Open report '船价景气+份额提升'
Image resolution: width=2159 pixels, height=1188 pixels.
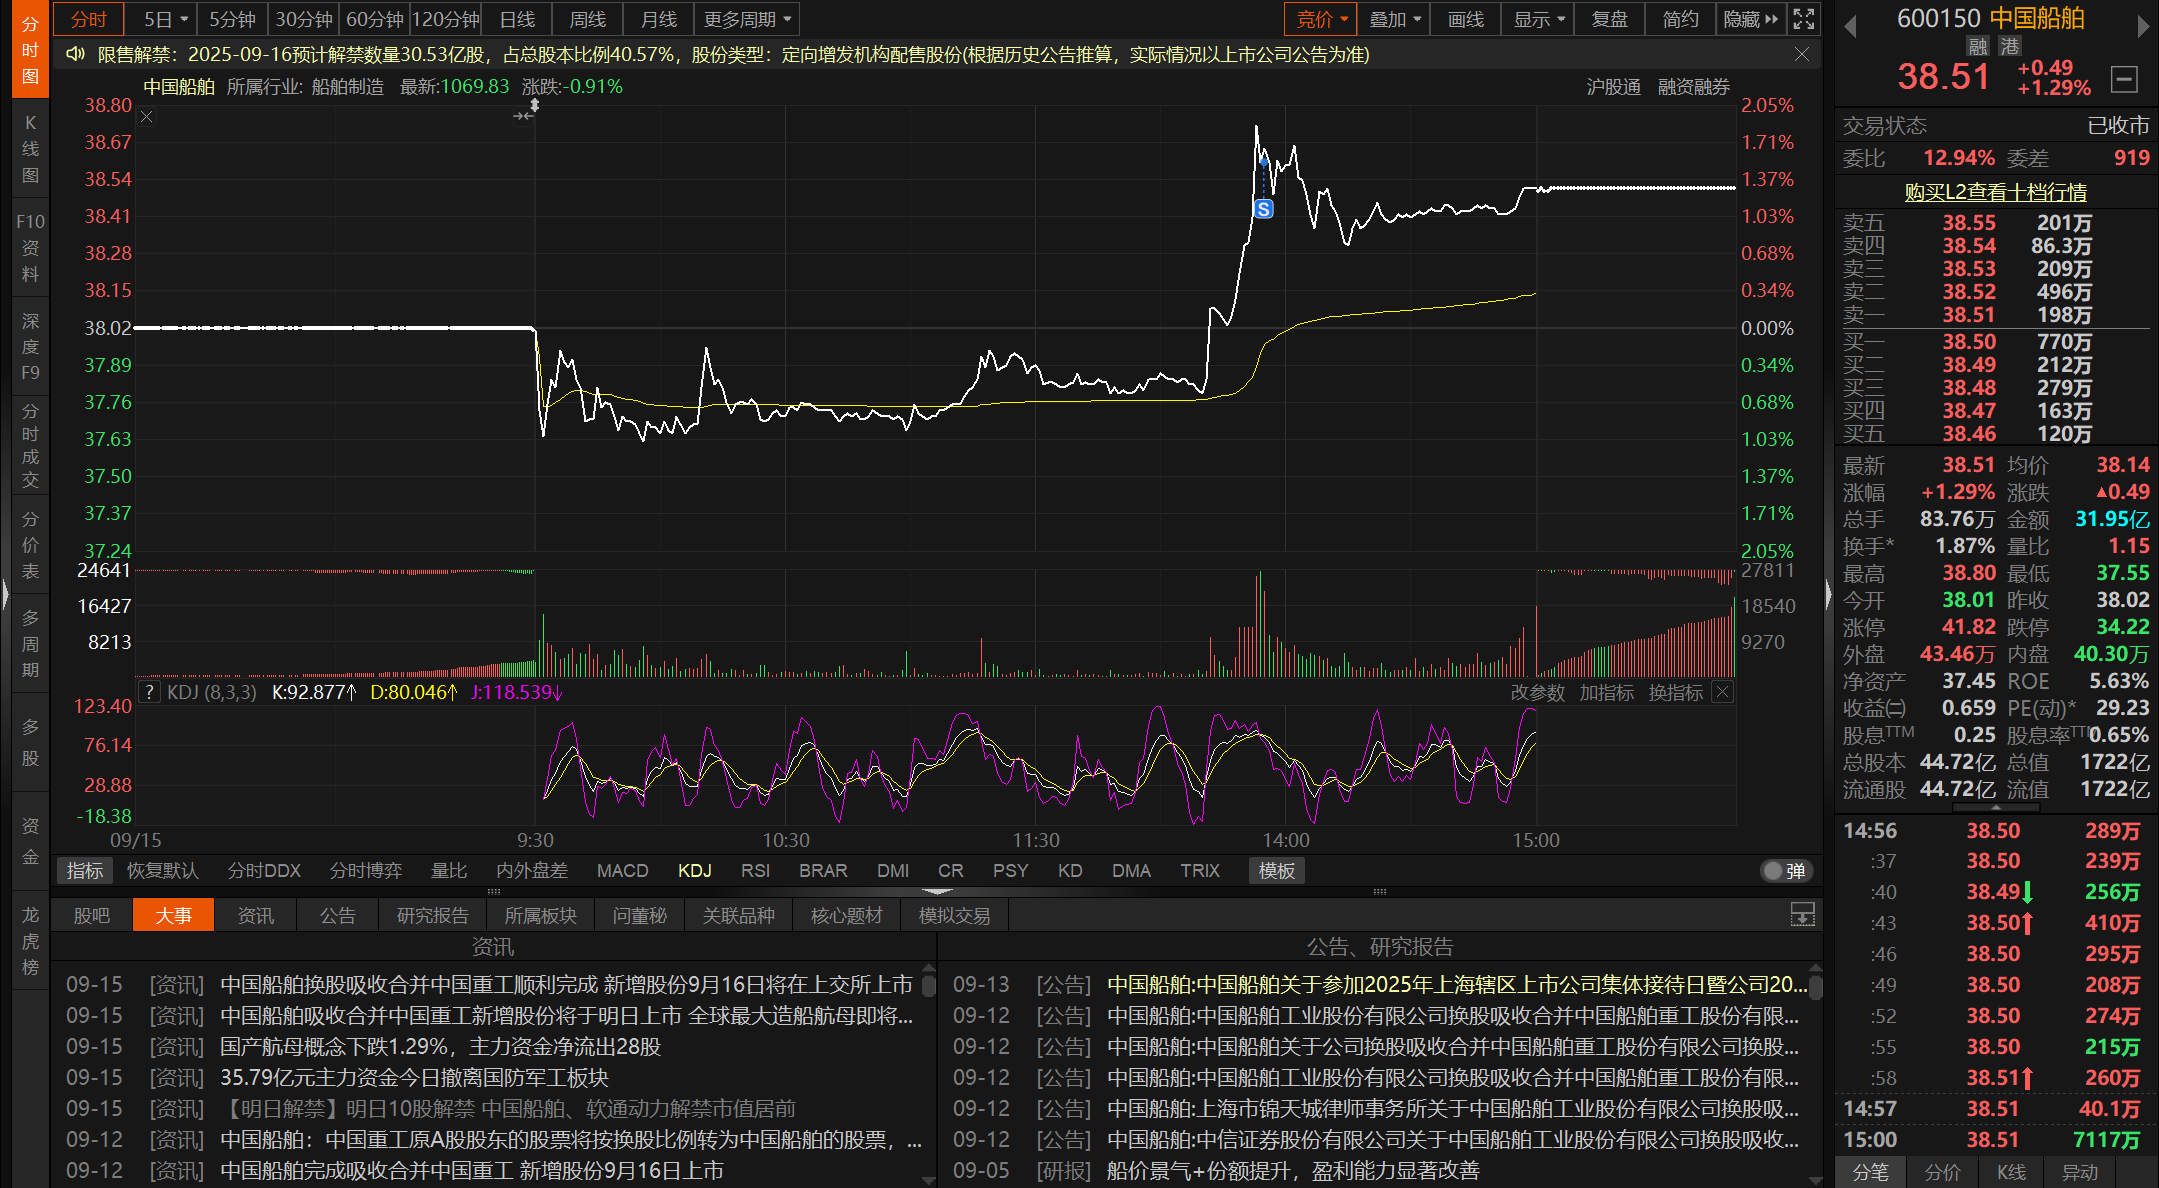(1293, 1171)
